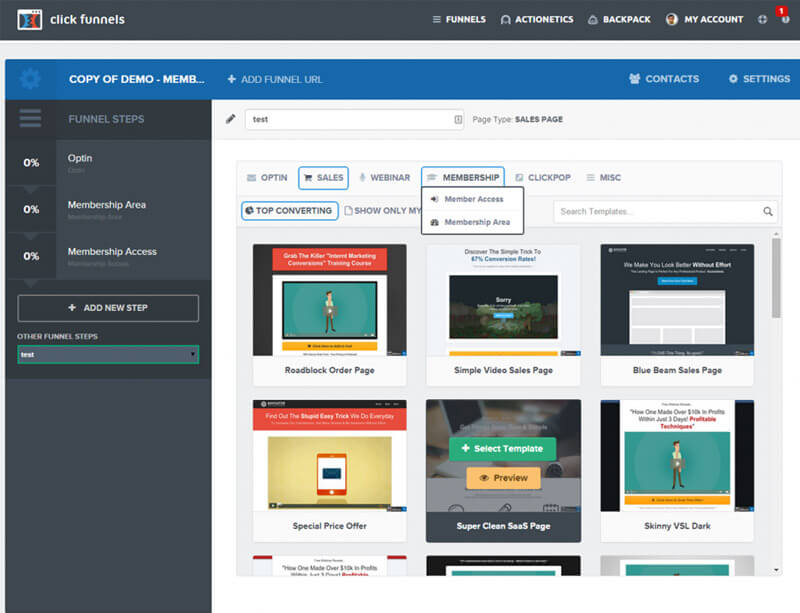
Task: Click the plus icon by Add Funnel URL
Action: pyautogui.click(x=232, y=79)
